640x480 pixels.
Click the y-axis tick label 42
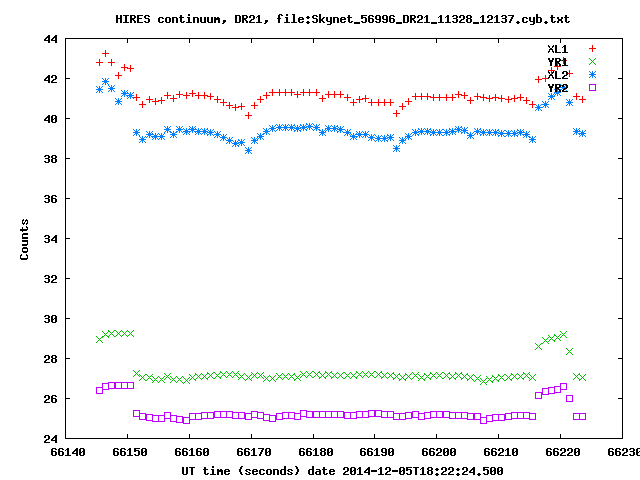[51, 79]
